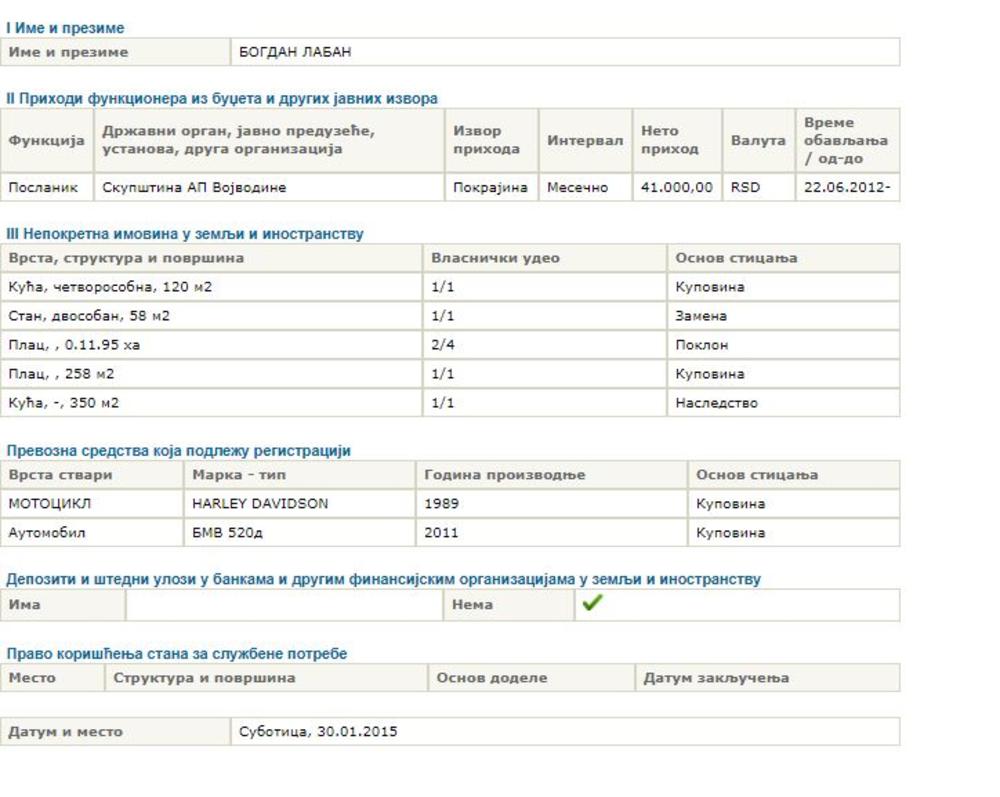Click the name field БОГДАН ЛАБАН
Image resolution: width=1000 pixels, height=797 pixels.
pyautogui.click(x=295, y=52)
